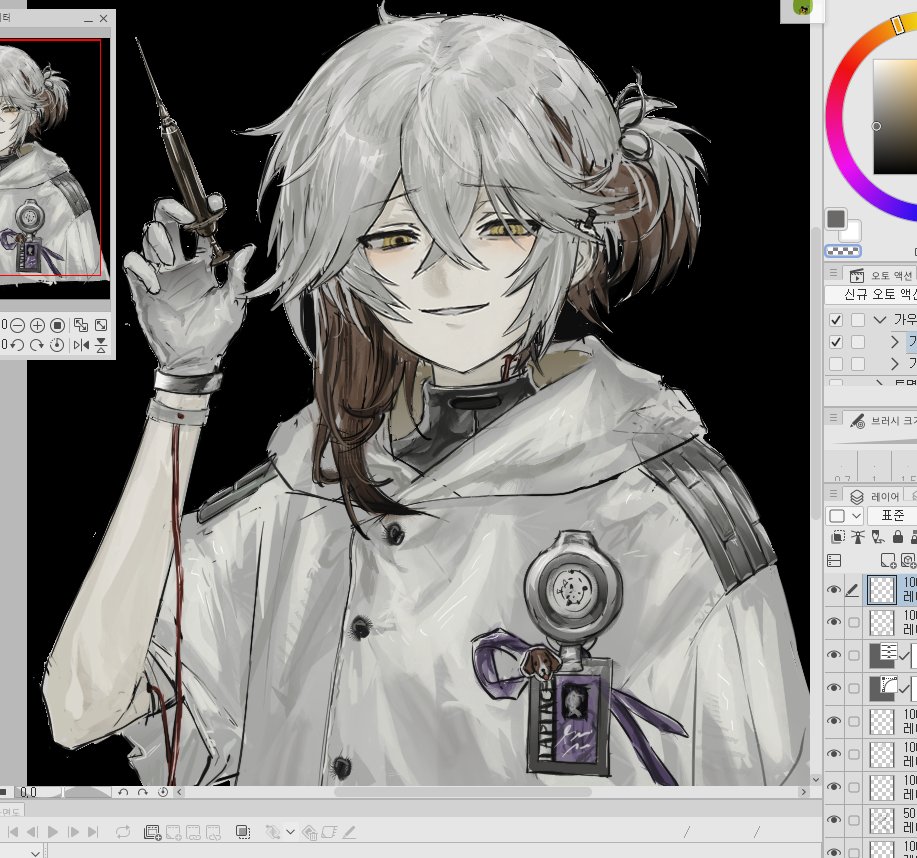This screenshot has width=917, height=858.
Task: Open dropdown arrow beside timeline keyframe icon
Action: point(290,832)
